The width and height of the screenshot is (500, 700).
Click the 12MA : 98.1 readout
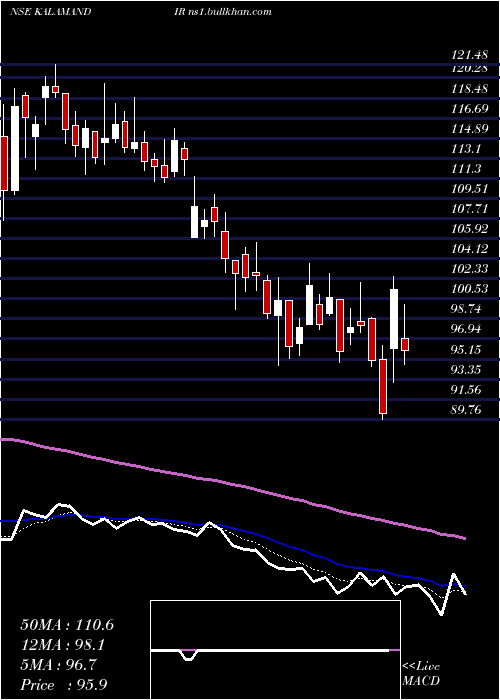[64, 645]
